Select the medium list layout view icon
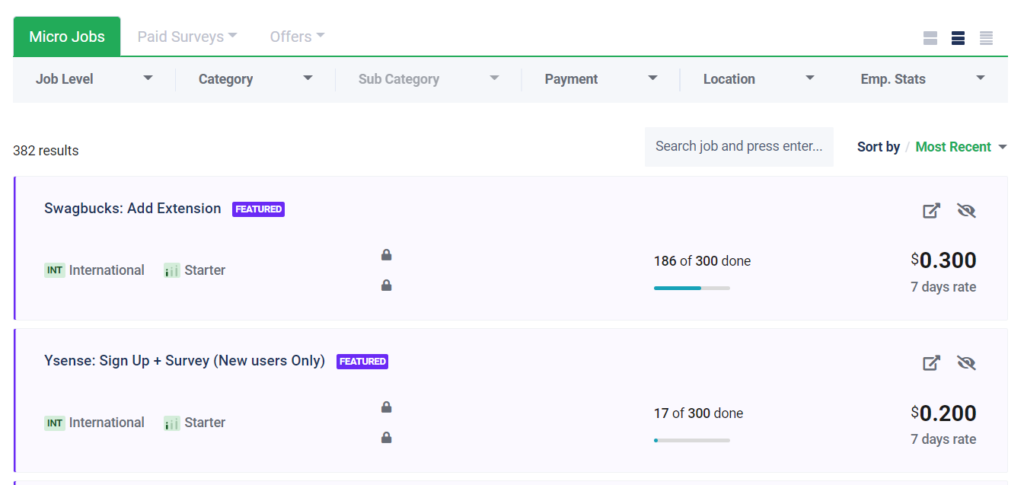The width and height of the screenshot is (1024, 485). [x=958, y=39]
